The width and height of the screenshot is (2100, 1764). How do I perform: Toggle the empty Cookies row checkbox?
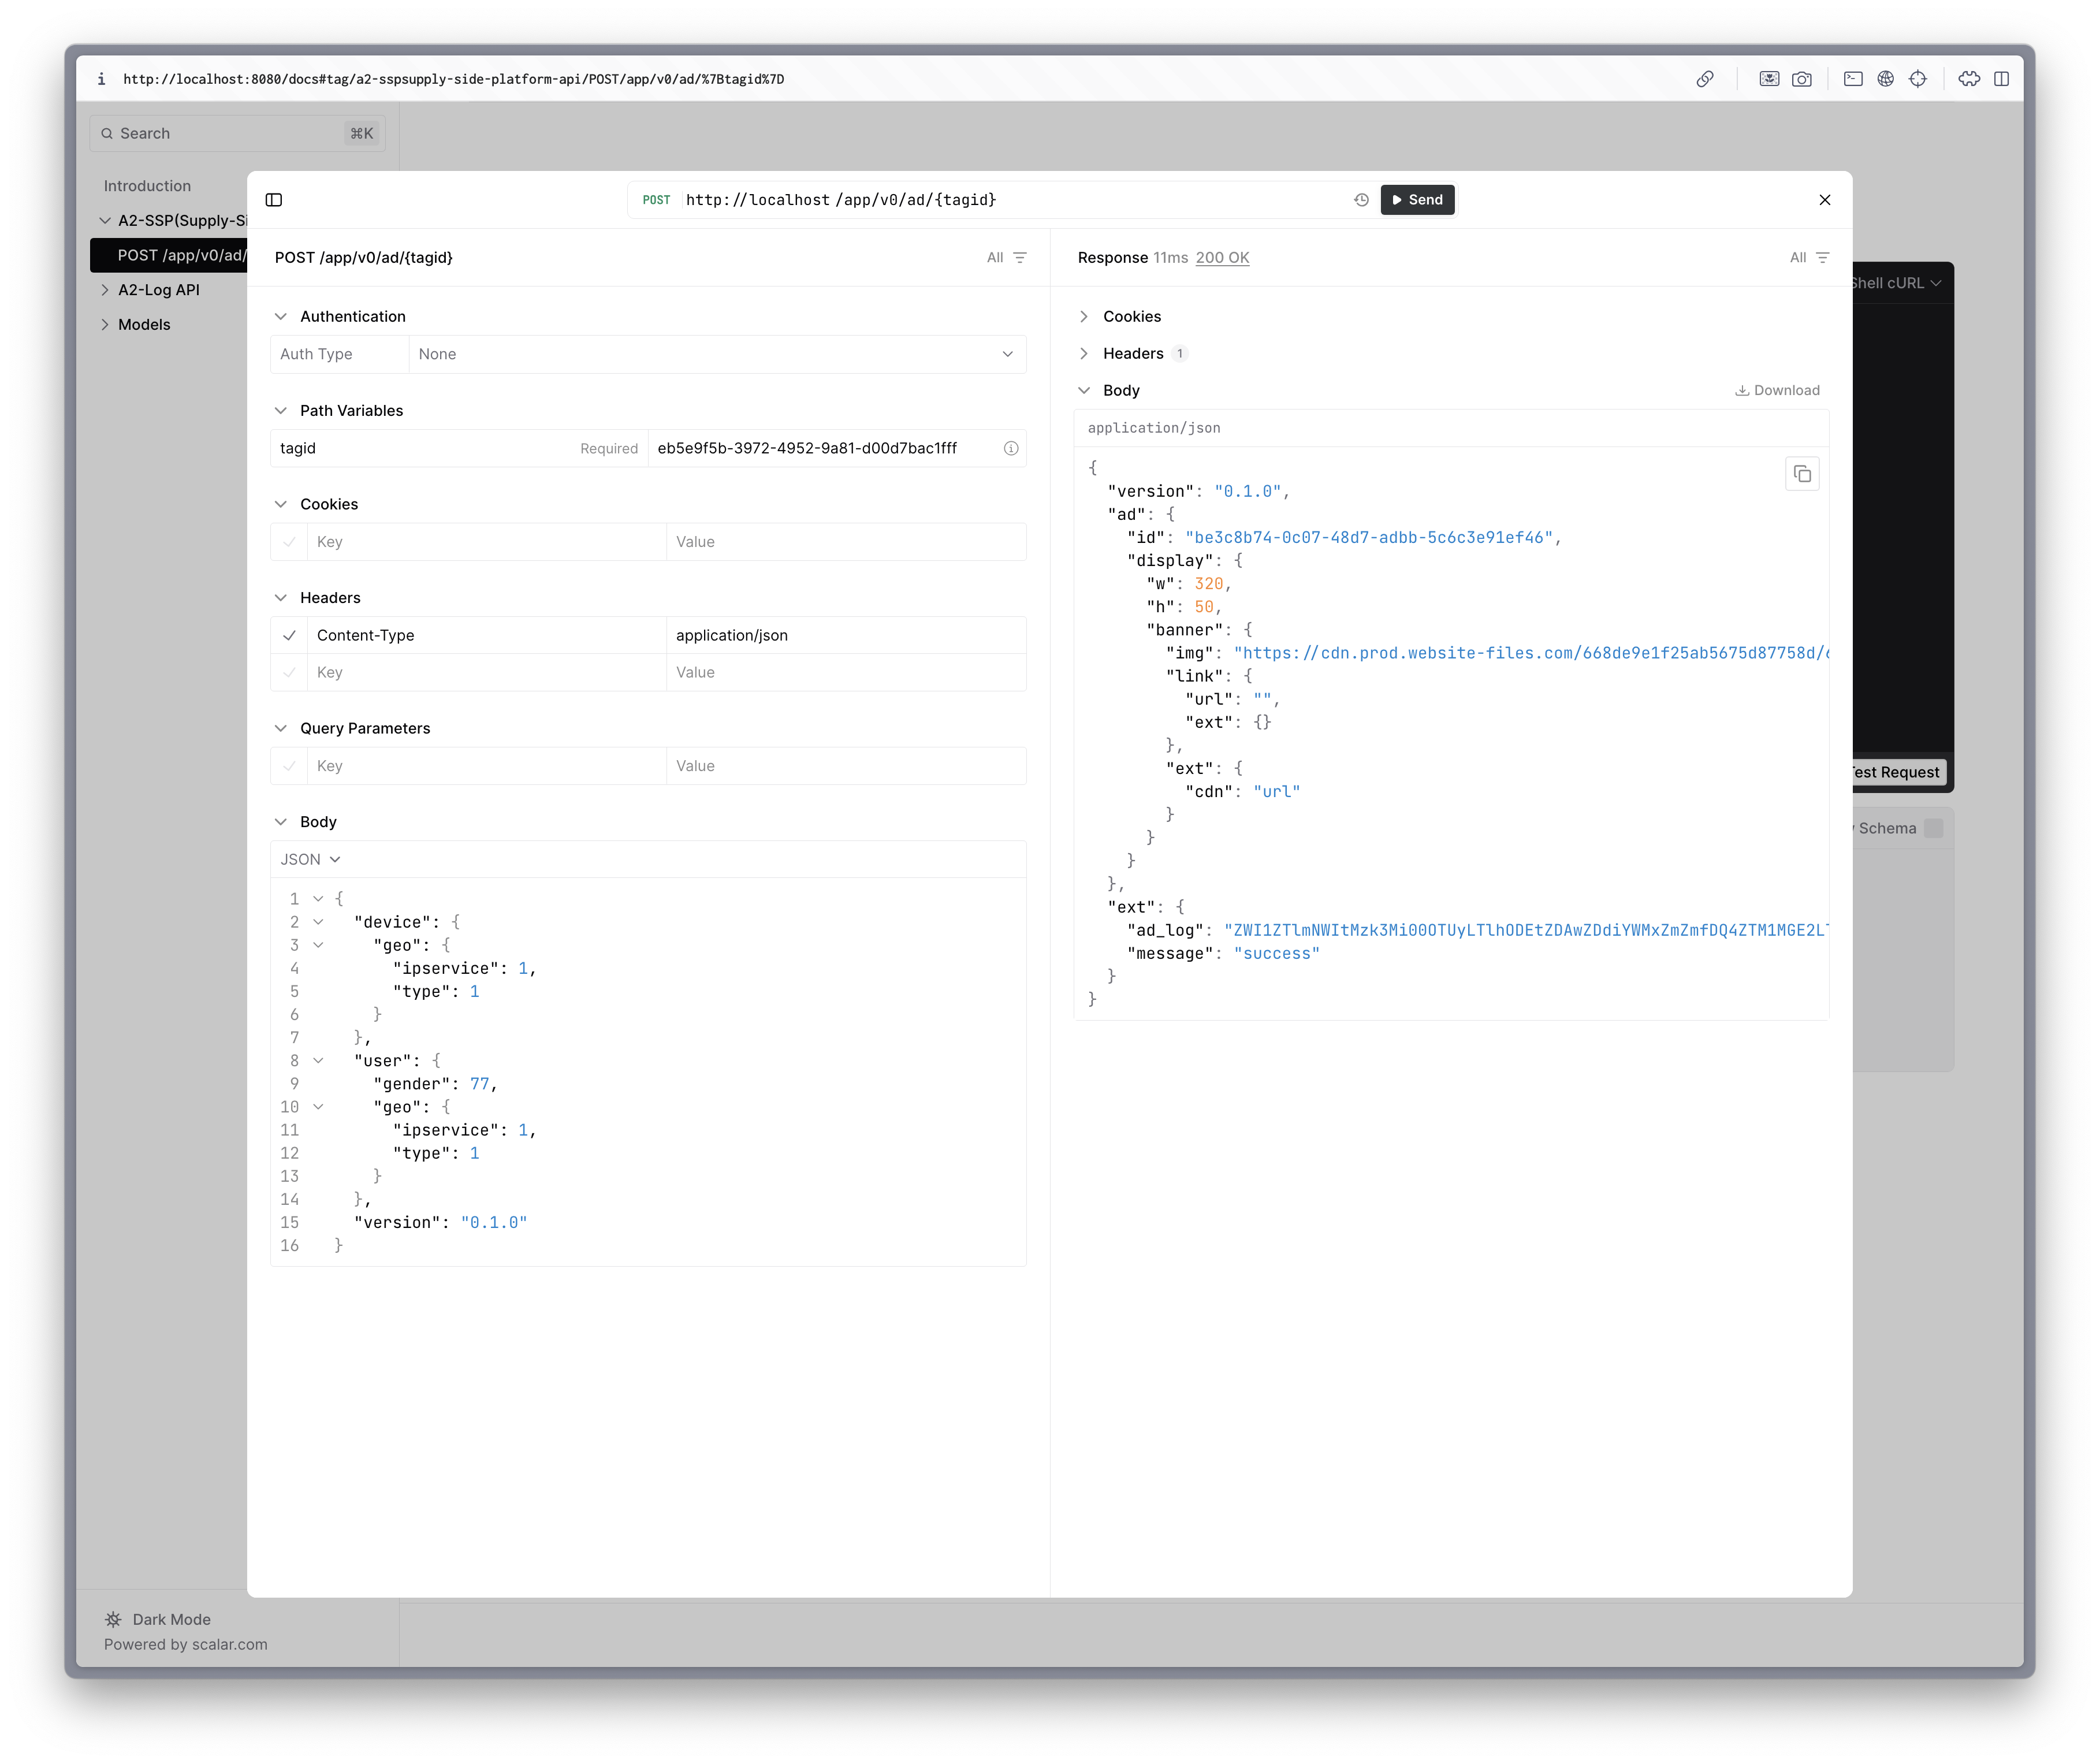[289, 542]
